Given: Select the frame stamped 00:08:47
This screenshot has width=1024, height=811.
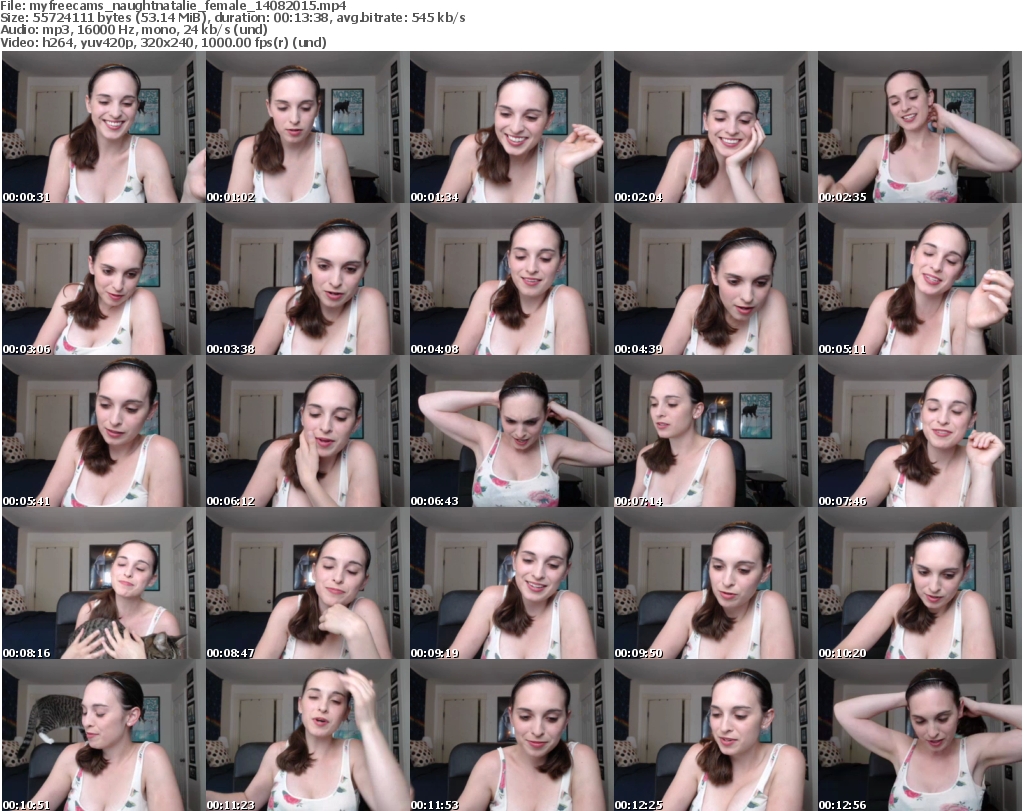Looking at the screenshot, I should 308,583.
